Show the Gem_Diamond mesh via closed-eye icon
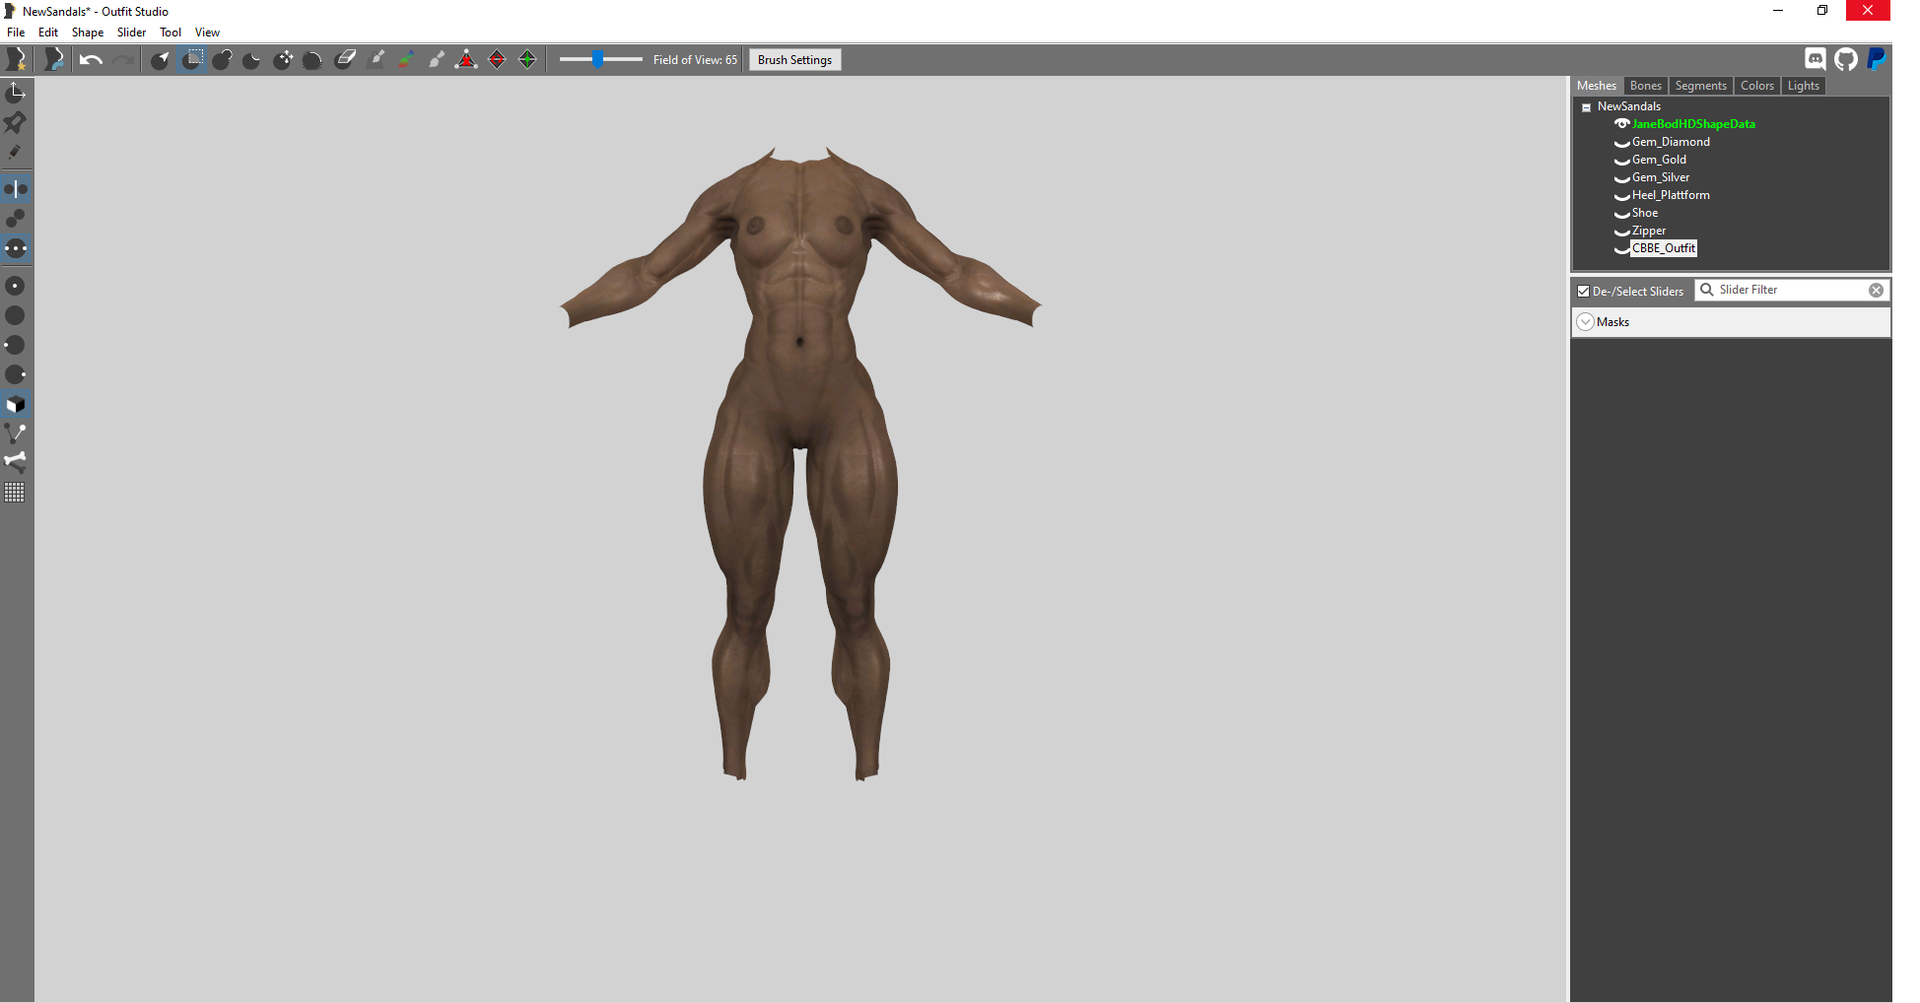The height and width of the screenshot is (1003, 1920). pos(1621,143)
